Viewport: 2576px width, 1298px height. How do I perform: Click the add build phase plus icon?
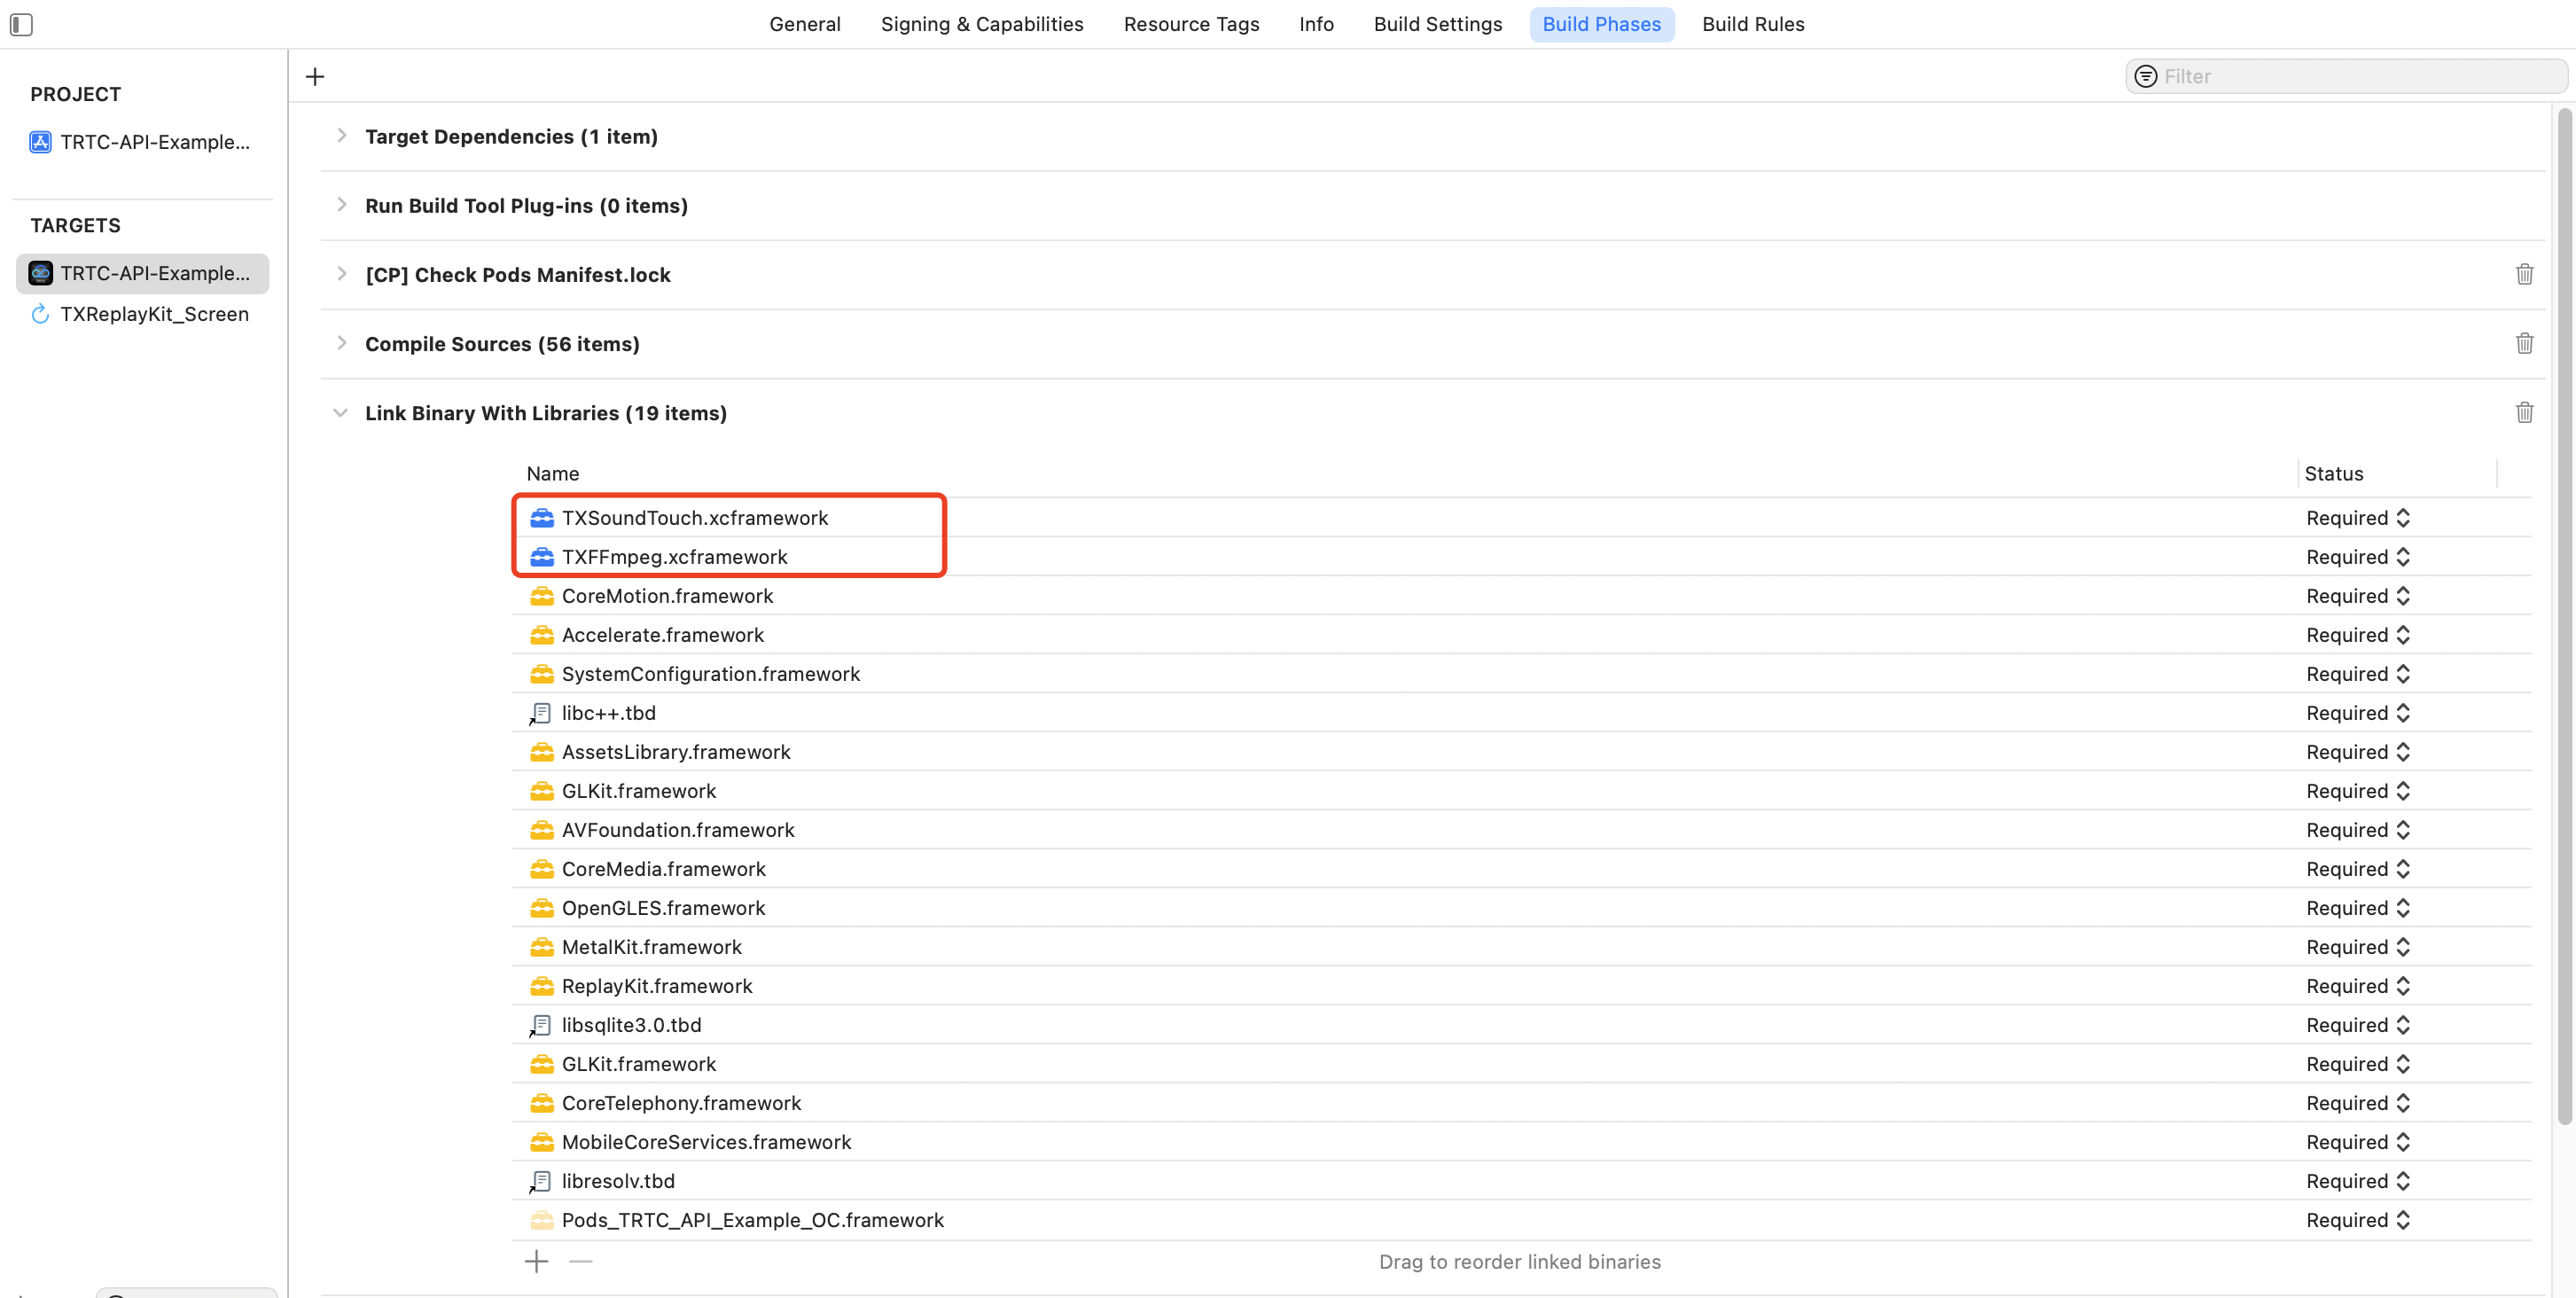click(x=315, y=77)
